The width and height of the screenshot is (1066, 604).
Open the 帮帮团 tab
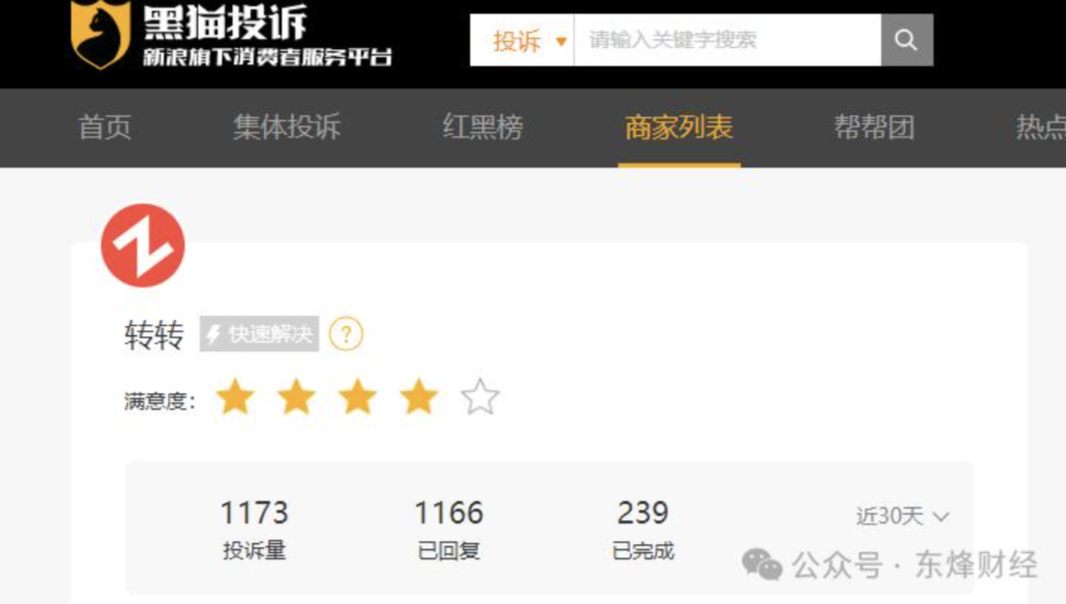[x=874, y=127]
